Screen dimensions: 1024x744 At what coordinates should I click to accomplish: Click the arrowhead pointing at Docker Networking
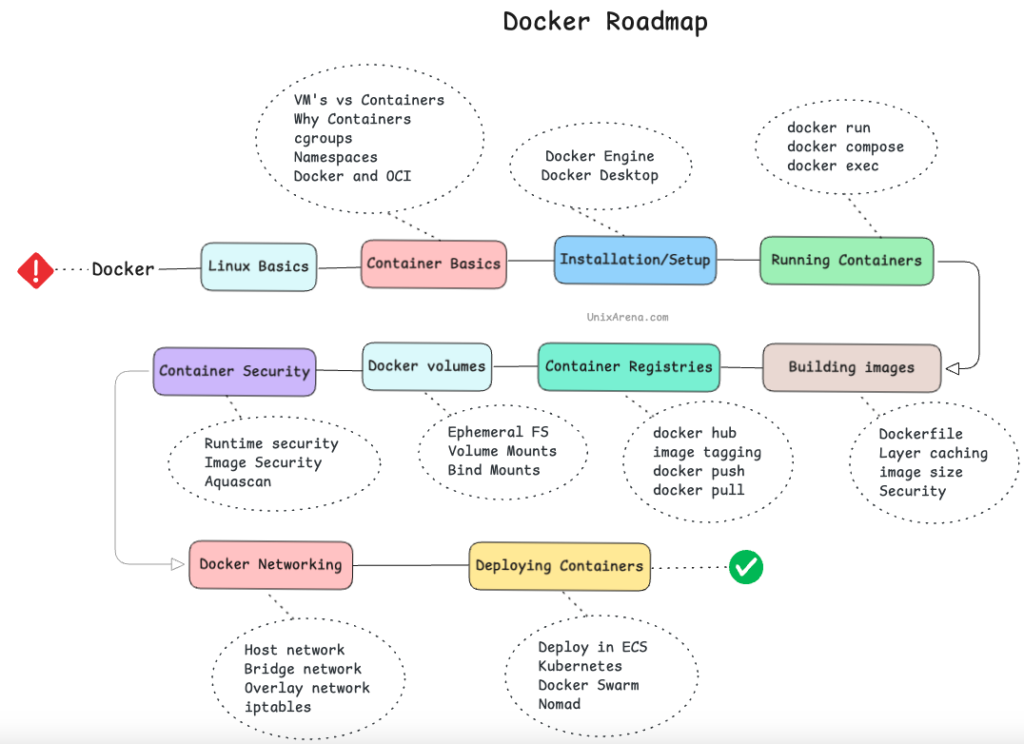[178, 564]
